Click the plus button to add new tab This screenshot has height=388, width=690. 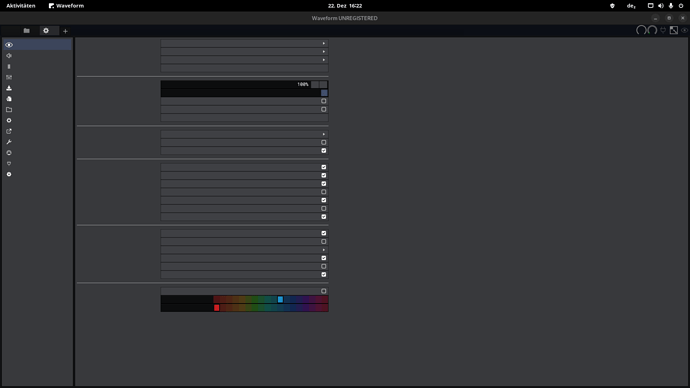(65, 31)
